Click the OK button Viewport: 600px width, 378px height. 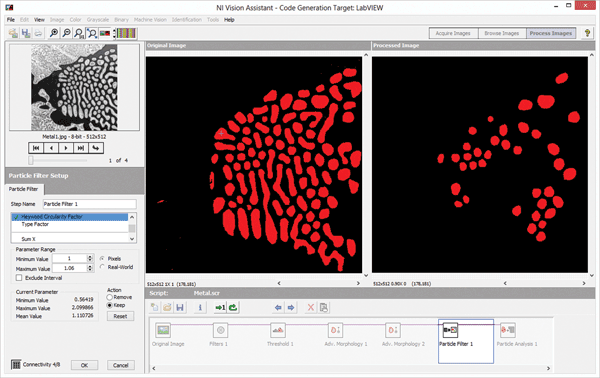coord(85,365)
